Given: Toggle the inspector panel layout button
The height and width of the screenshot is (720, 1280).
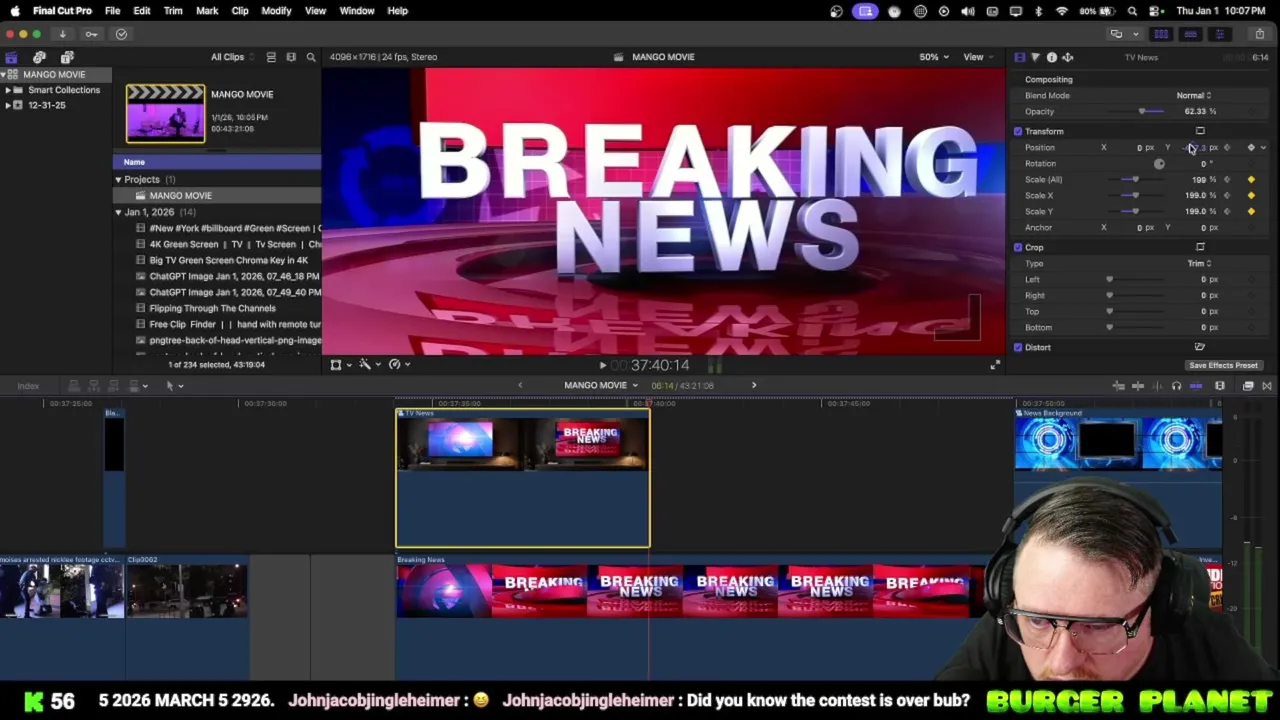Looking at the screenshot, I should click(x=1219, y=34).
